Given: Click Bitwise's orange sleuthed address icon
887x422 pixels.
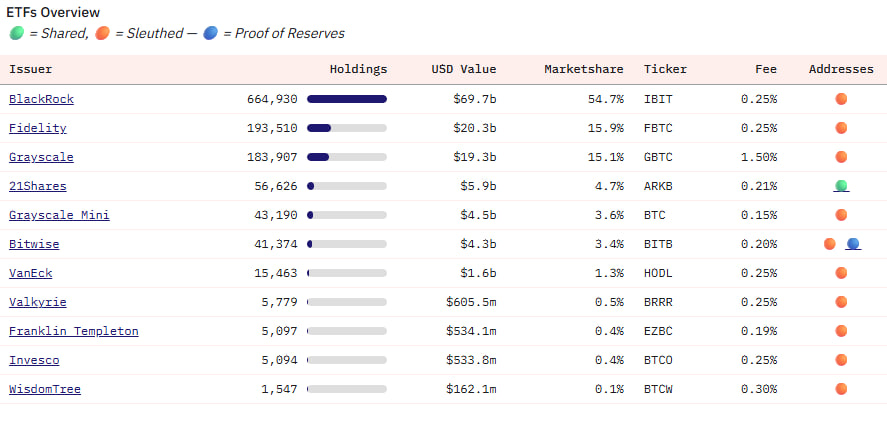Looking at the screenshot, I should [829, 244].
